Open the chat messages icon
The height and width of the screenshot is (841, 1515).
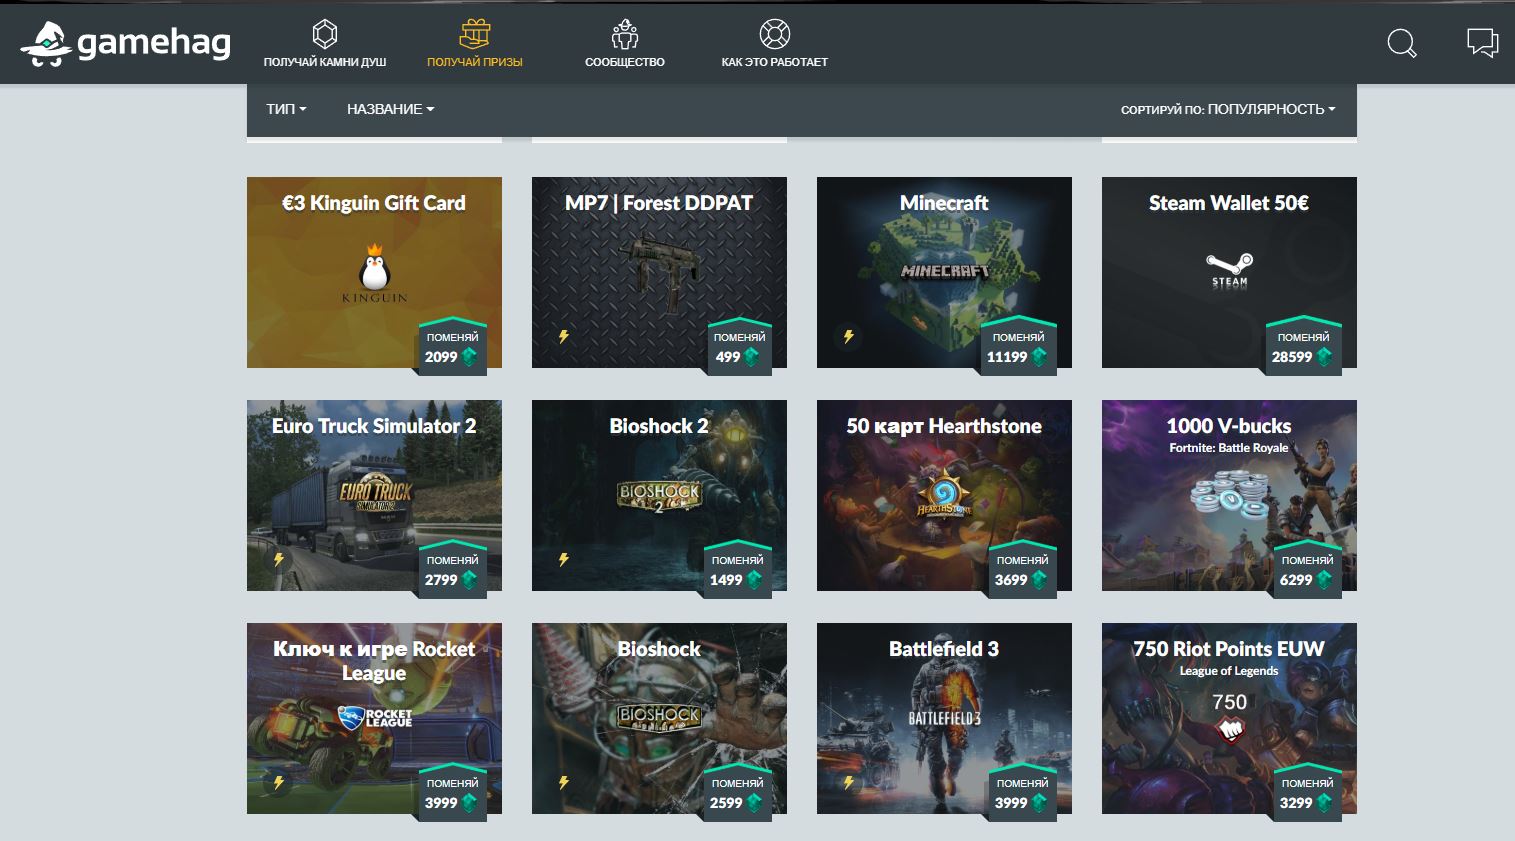1482,42
